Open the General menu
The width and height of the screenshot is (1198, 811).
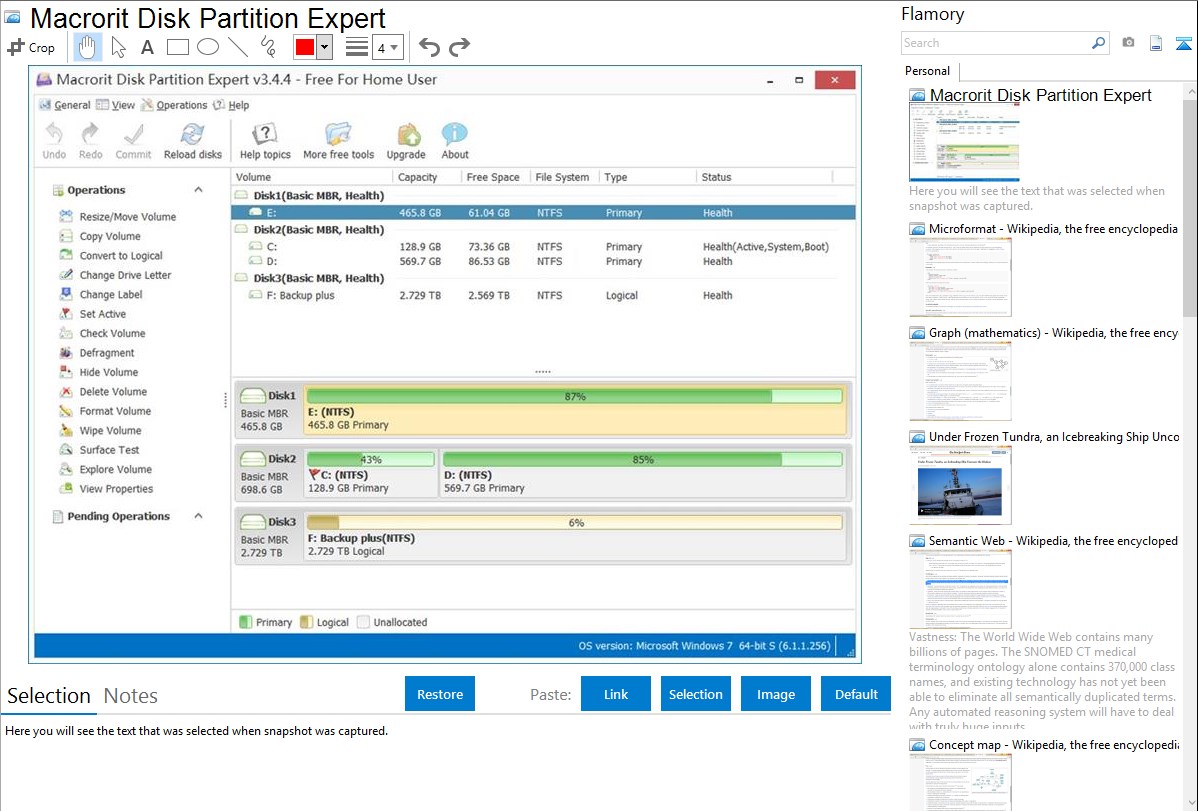click(x=65, y=105)
